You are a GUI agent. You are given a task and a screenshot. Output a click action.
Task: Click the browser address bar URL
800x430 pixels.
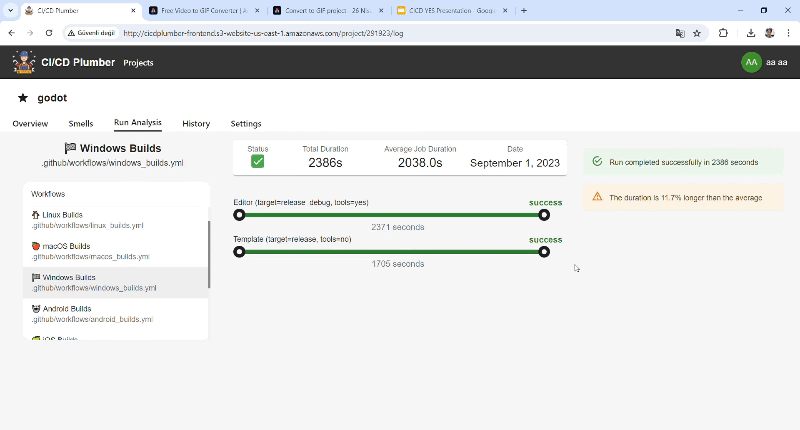coord(263,33)
